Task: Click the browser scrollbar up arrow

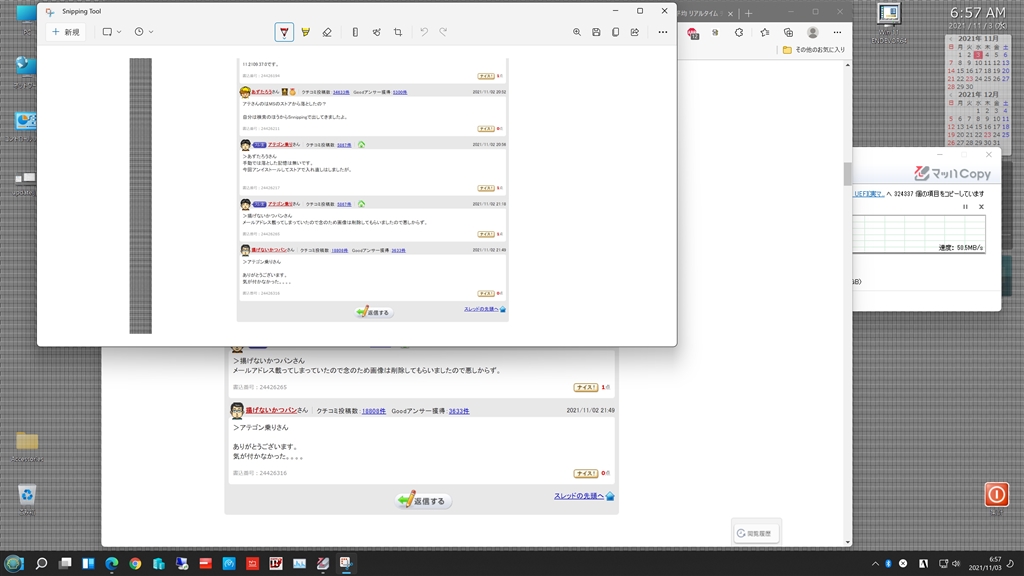Action: (848, 65)
